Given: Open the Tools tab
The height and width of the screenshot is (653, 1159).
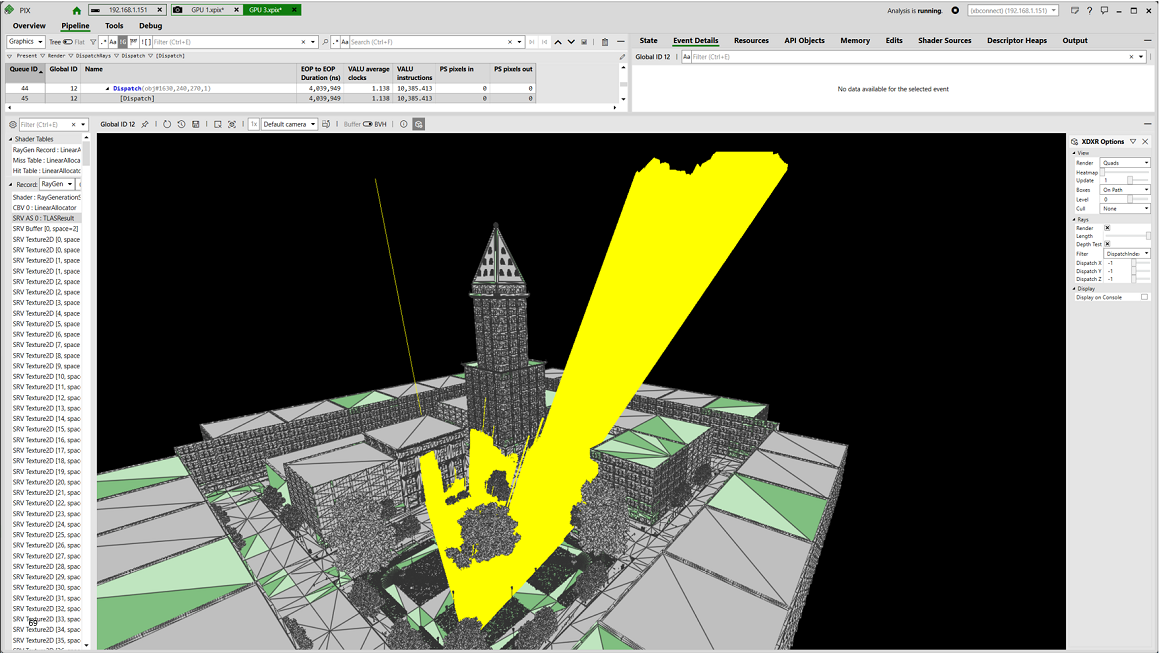Looking at the screenshot, I should pyautogui.click(x=114, y=26).
